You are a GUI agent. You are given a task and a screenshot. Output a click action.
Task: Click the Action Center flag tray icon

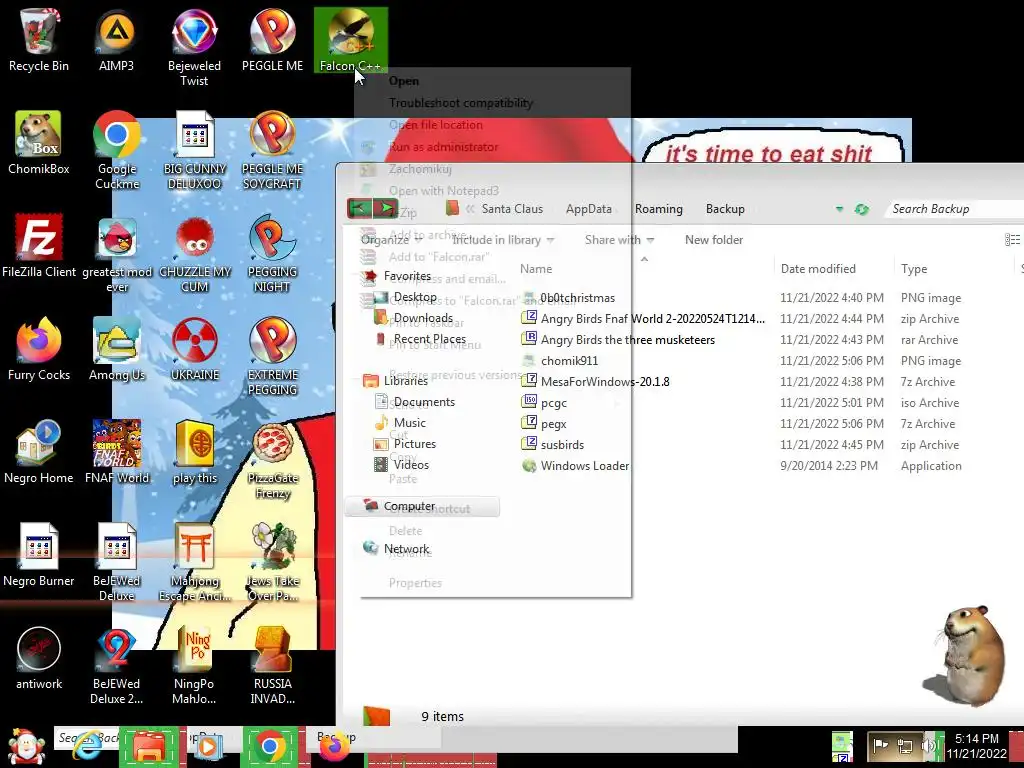880,745
